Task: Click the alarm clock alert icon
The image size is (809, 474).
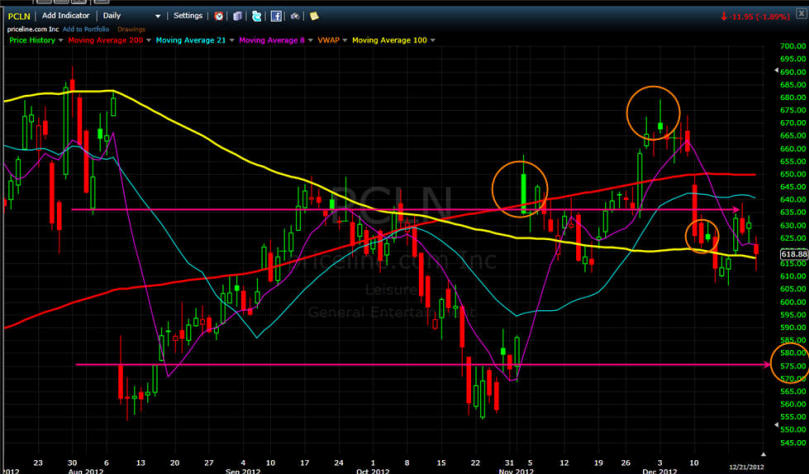Action: click(x=219, y=17)
